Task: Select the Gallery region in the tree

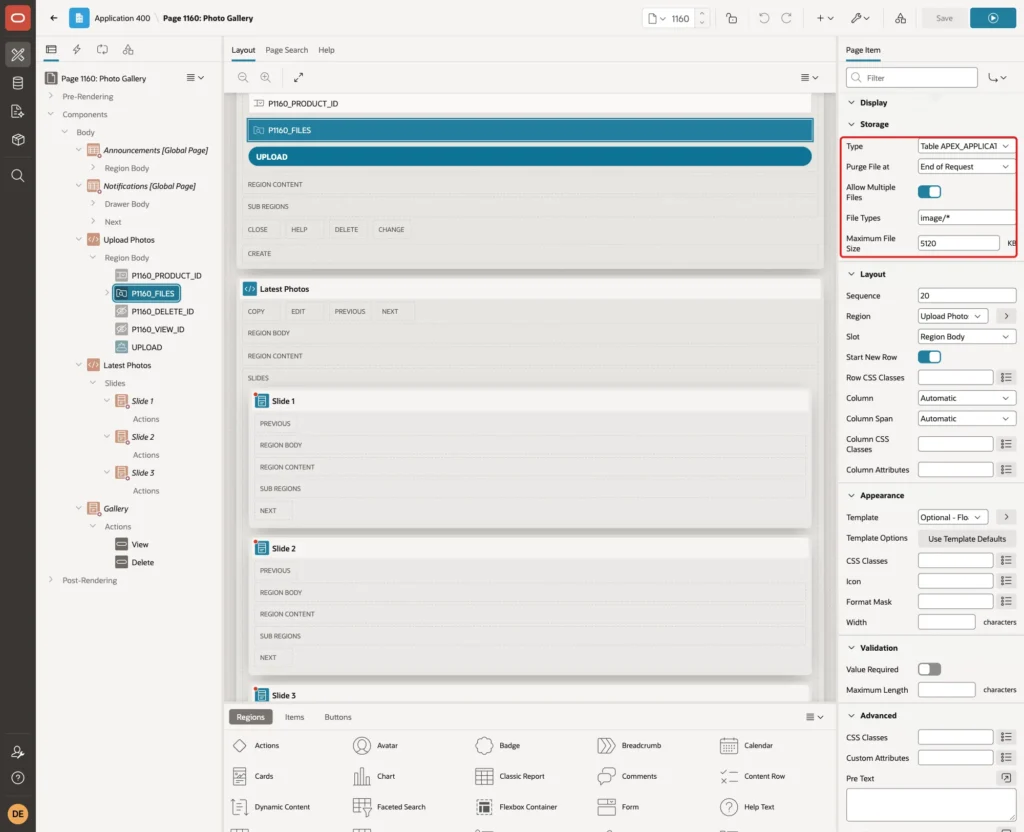Action: 115,509
